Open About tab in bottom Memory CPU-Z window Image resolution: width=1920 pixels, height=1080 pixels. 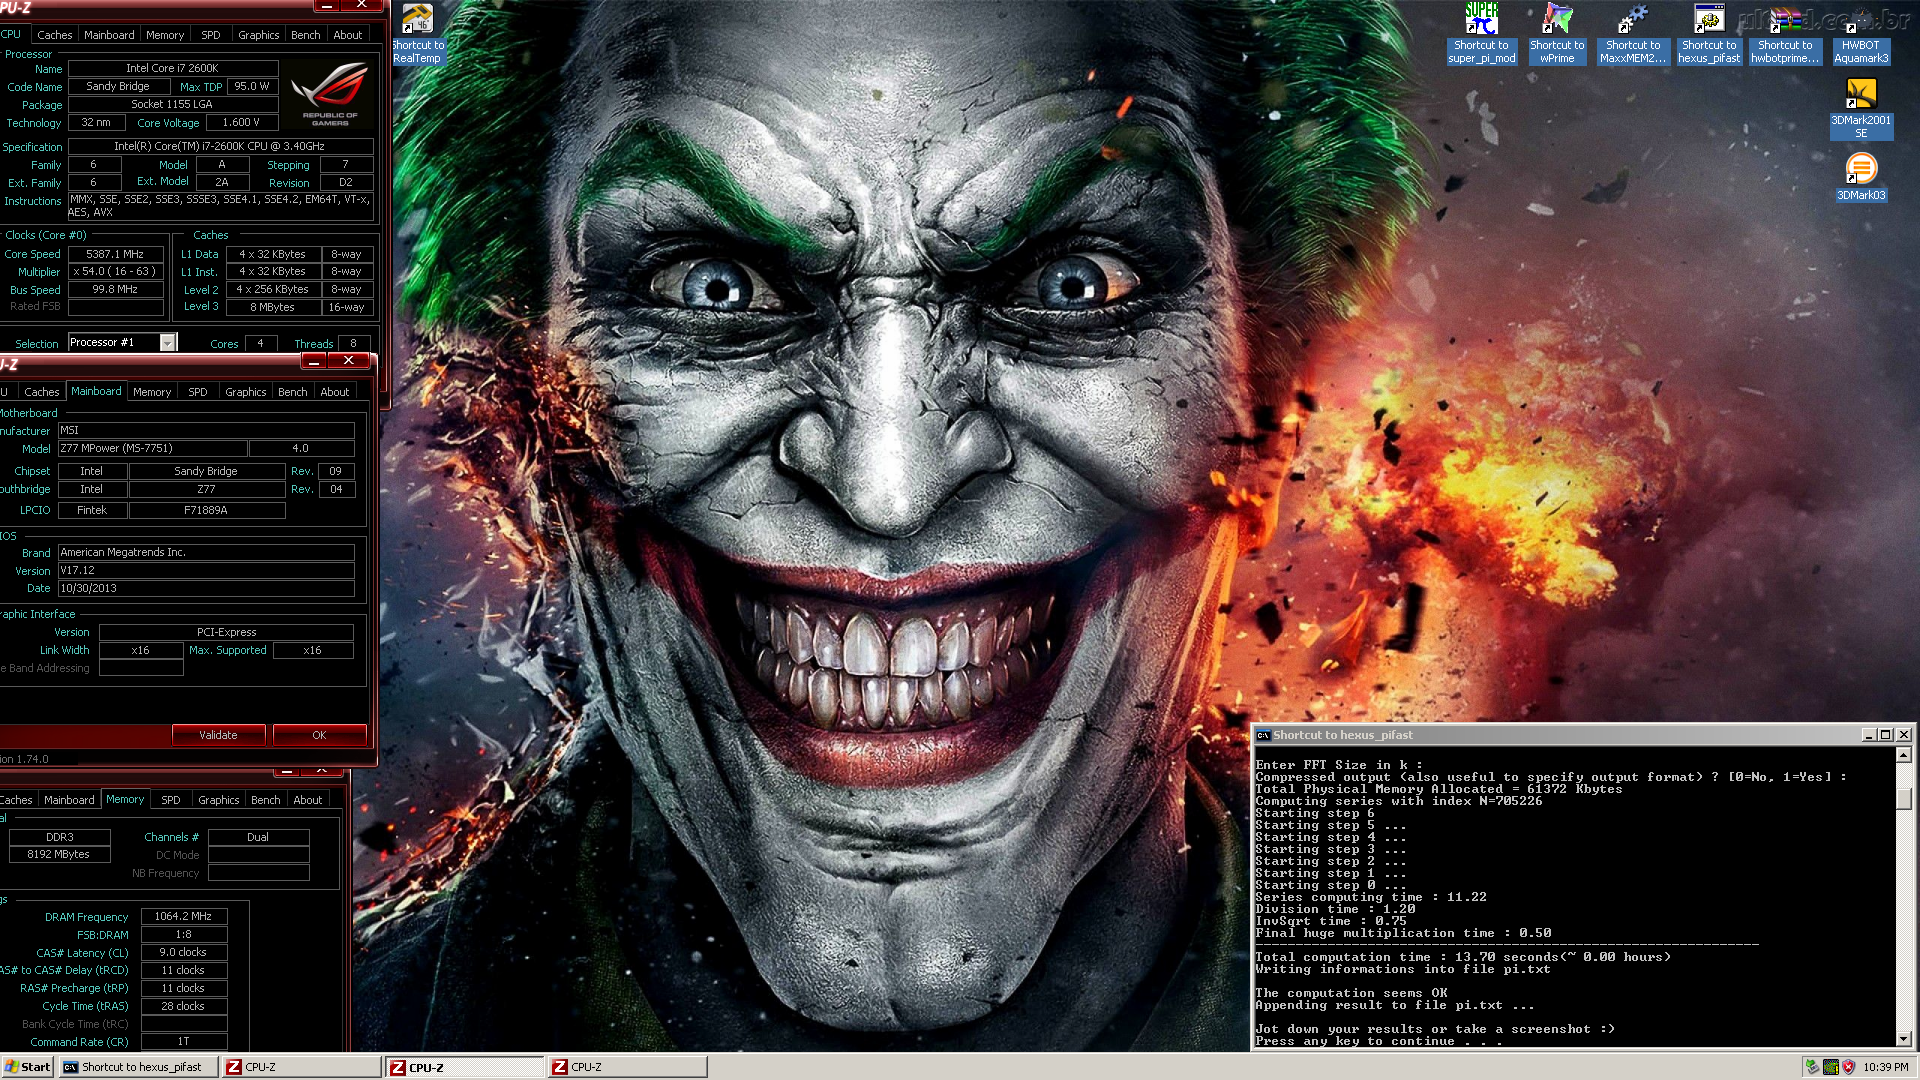pyautogui.click(x=308, y=800)
